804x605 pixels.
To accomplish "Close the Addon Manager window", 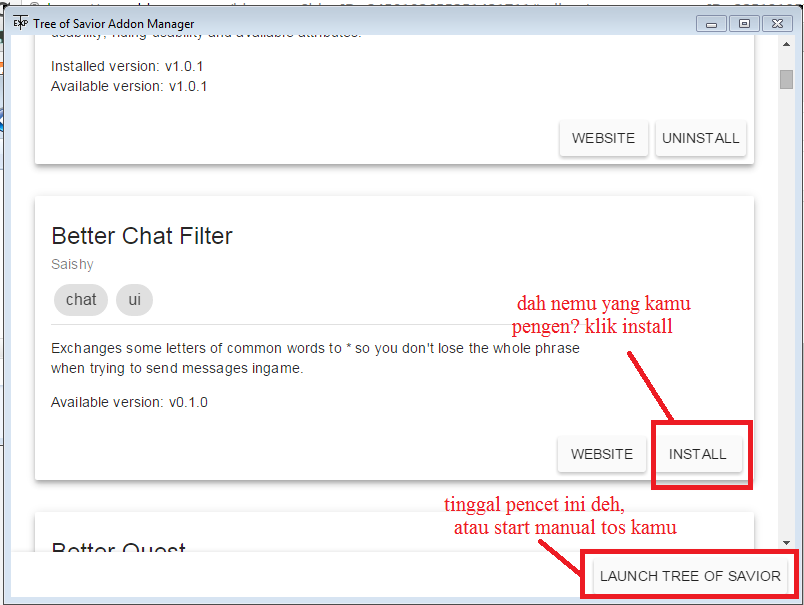I will coord(777,24).
